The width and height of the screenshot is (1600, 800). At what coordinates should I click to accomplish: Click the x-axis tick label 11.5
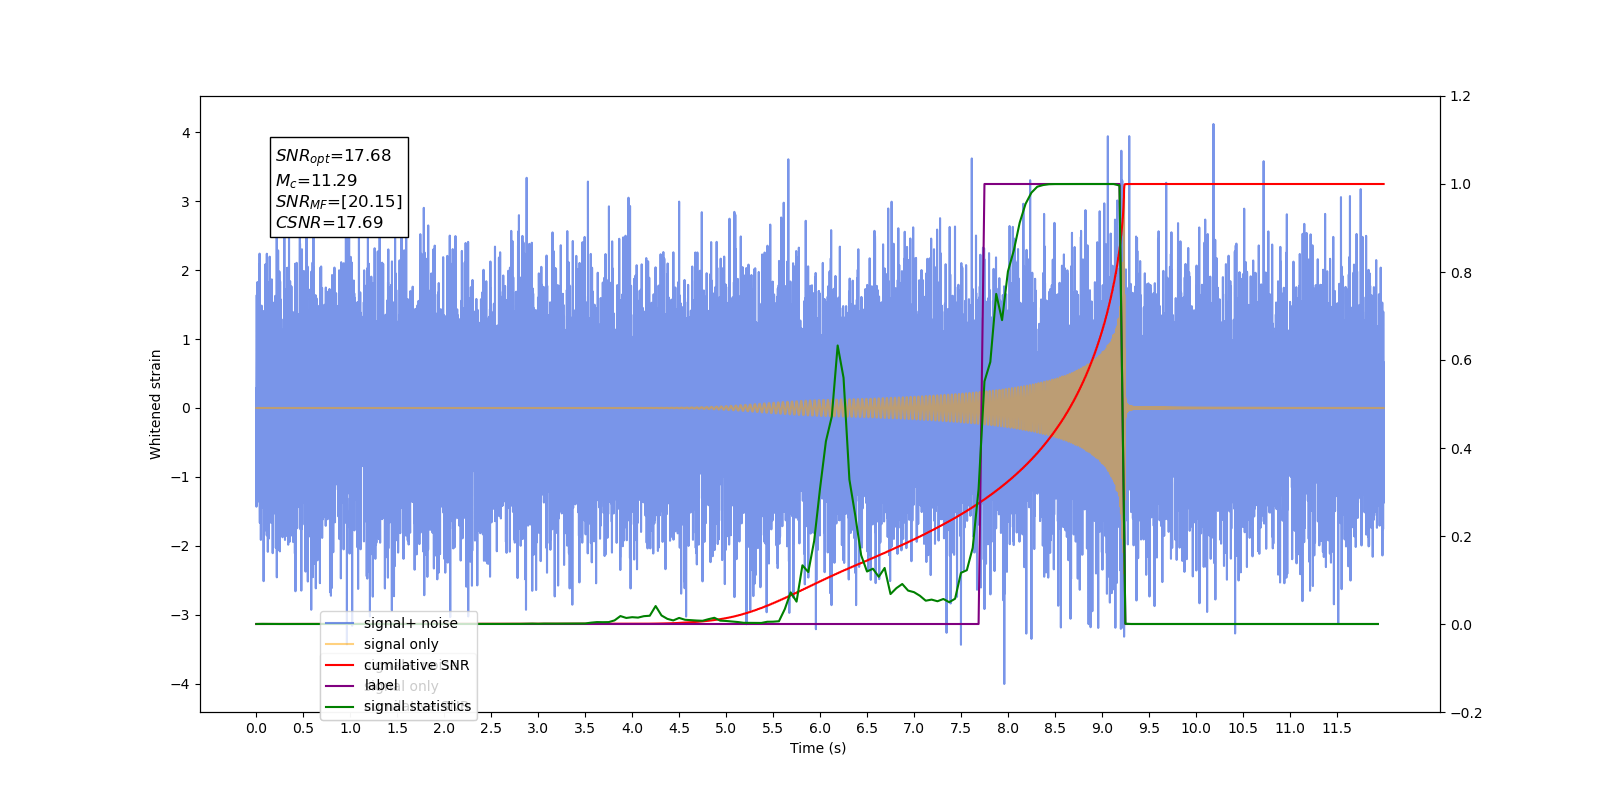[1337, 728]
